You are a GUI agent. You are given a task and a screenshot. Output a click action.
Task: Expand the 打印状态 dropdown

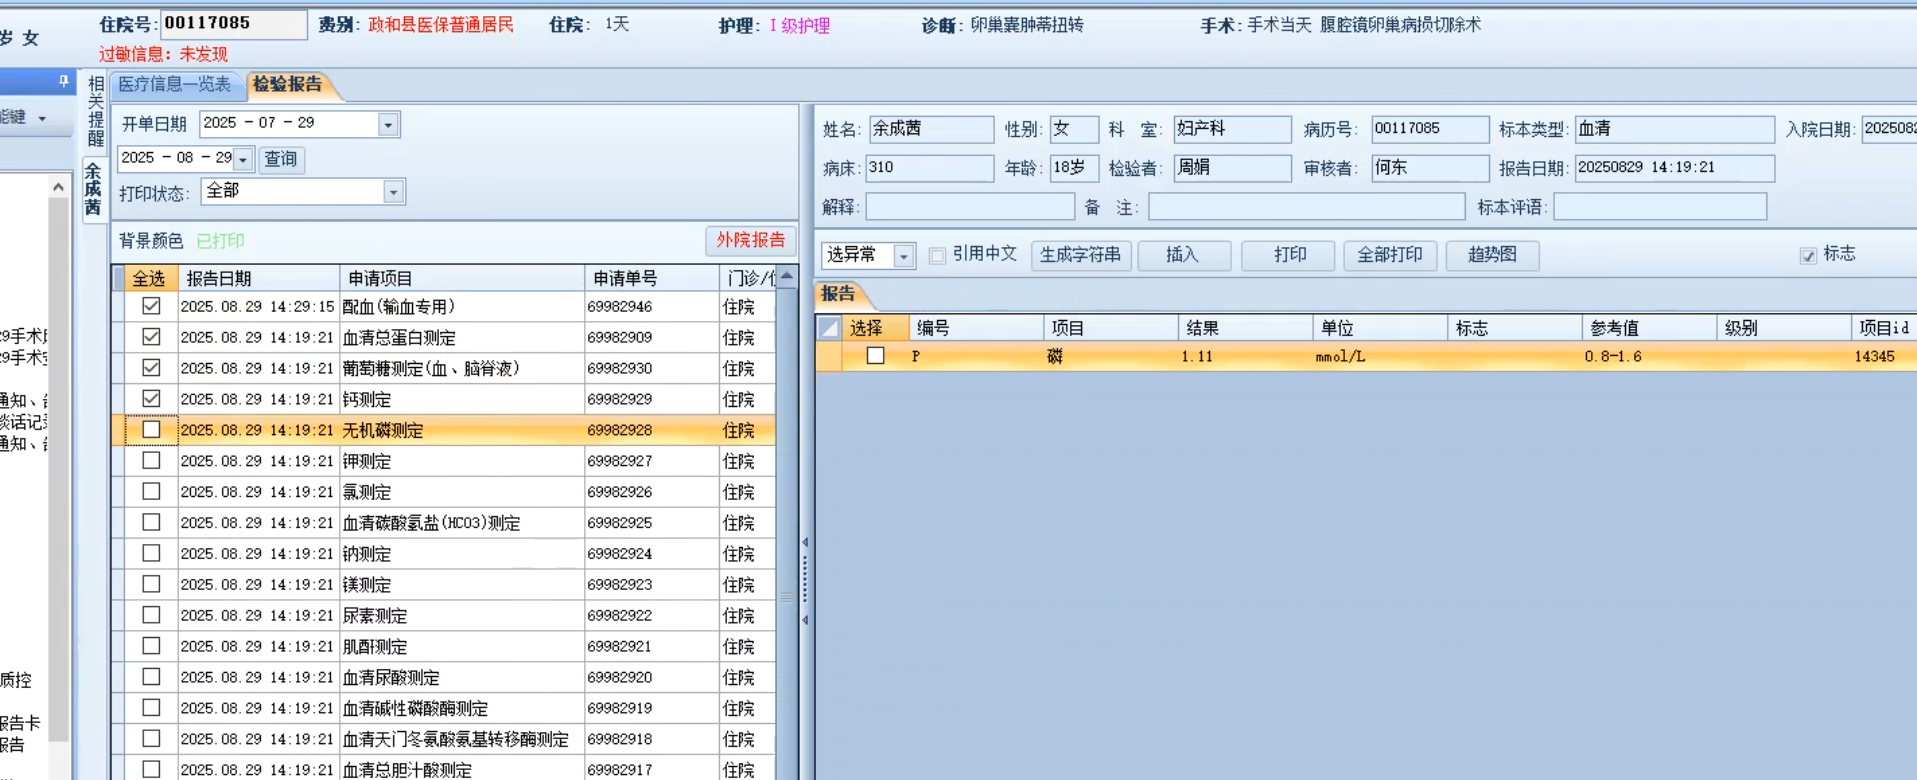(393, 192)
